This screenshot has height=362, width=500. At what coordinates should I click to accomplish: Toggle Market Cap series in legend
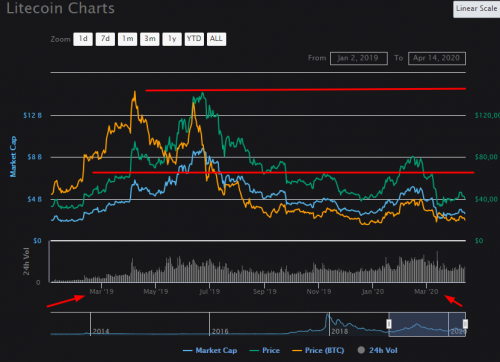coord(210,350)
